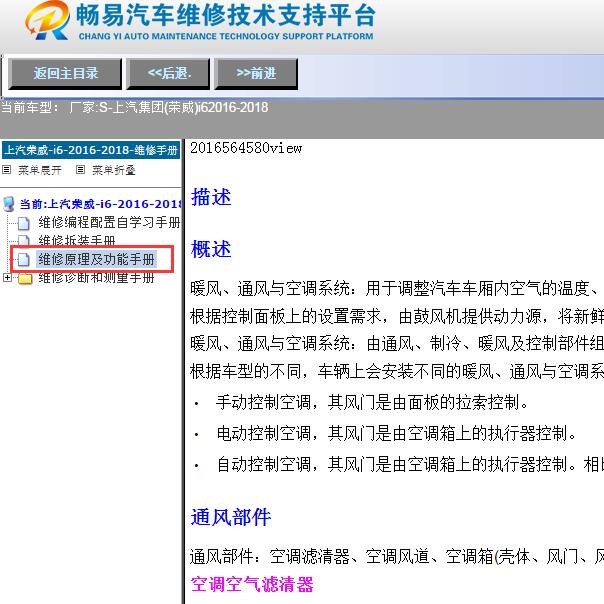Viewport: 604px width, 604px height.
Task: Click the 空调空气滤清器 heading
Action: tap(252, 584)
